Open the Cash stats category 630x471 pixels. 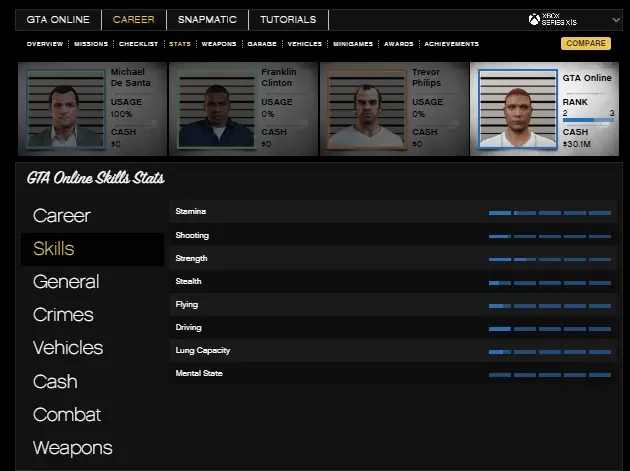(55, 381)
